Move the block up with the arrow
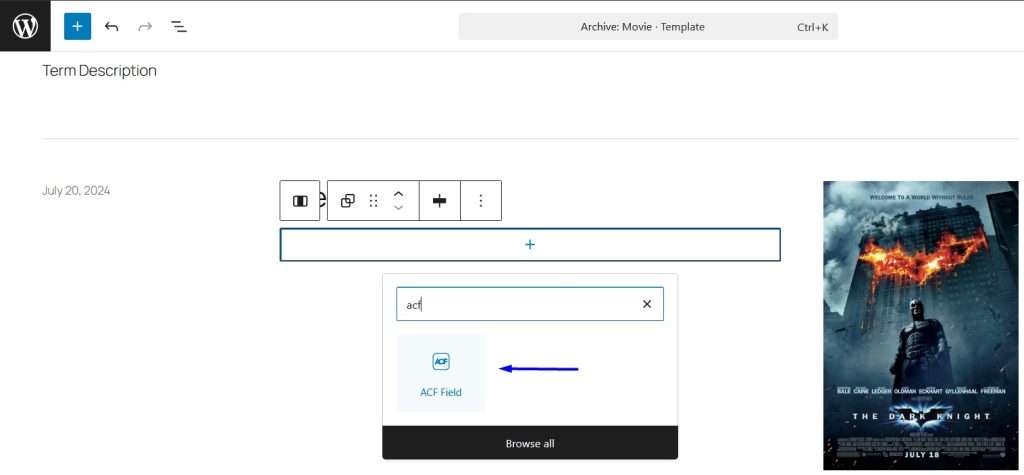 click(x=398, y=194)
